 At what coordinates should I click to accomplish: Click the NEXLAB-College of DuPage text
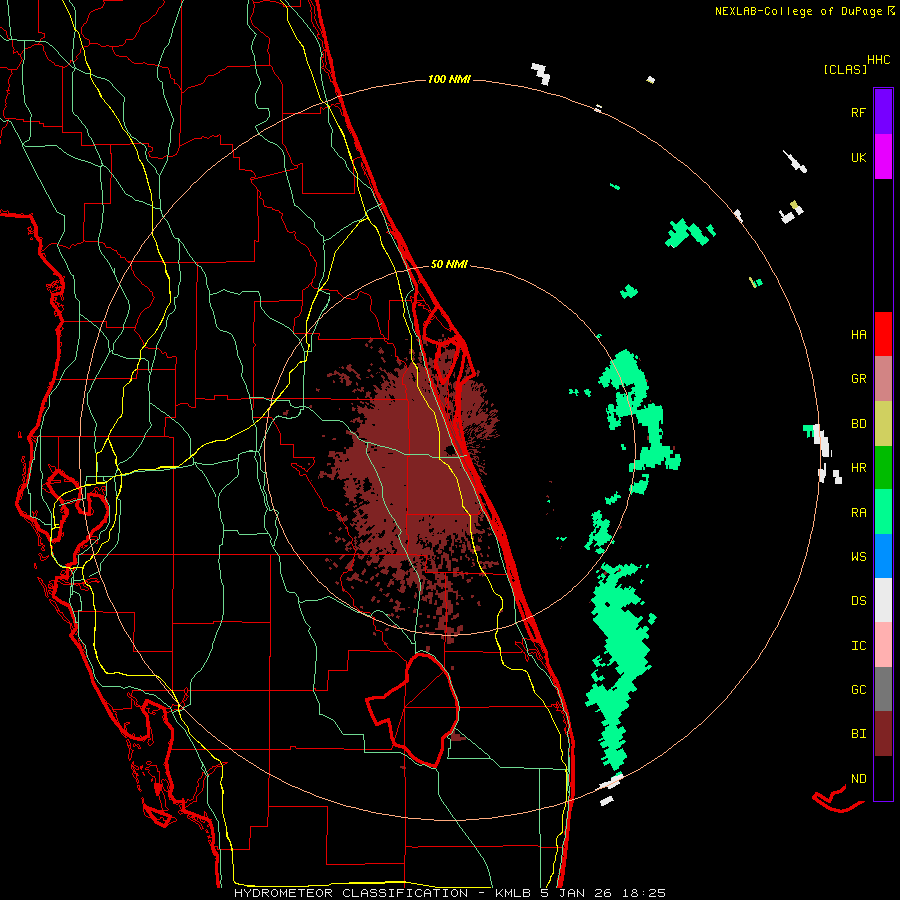point(800,11)
